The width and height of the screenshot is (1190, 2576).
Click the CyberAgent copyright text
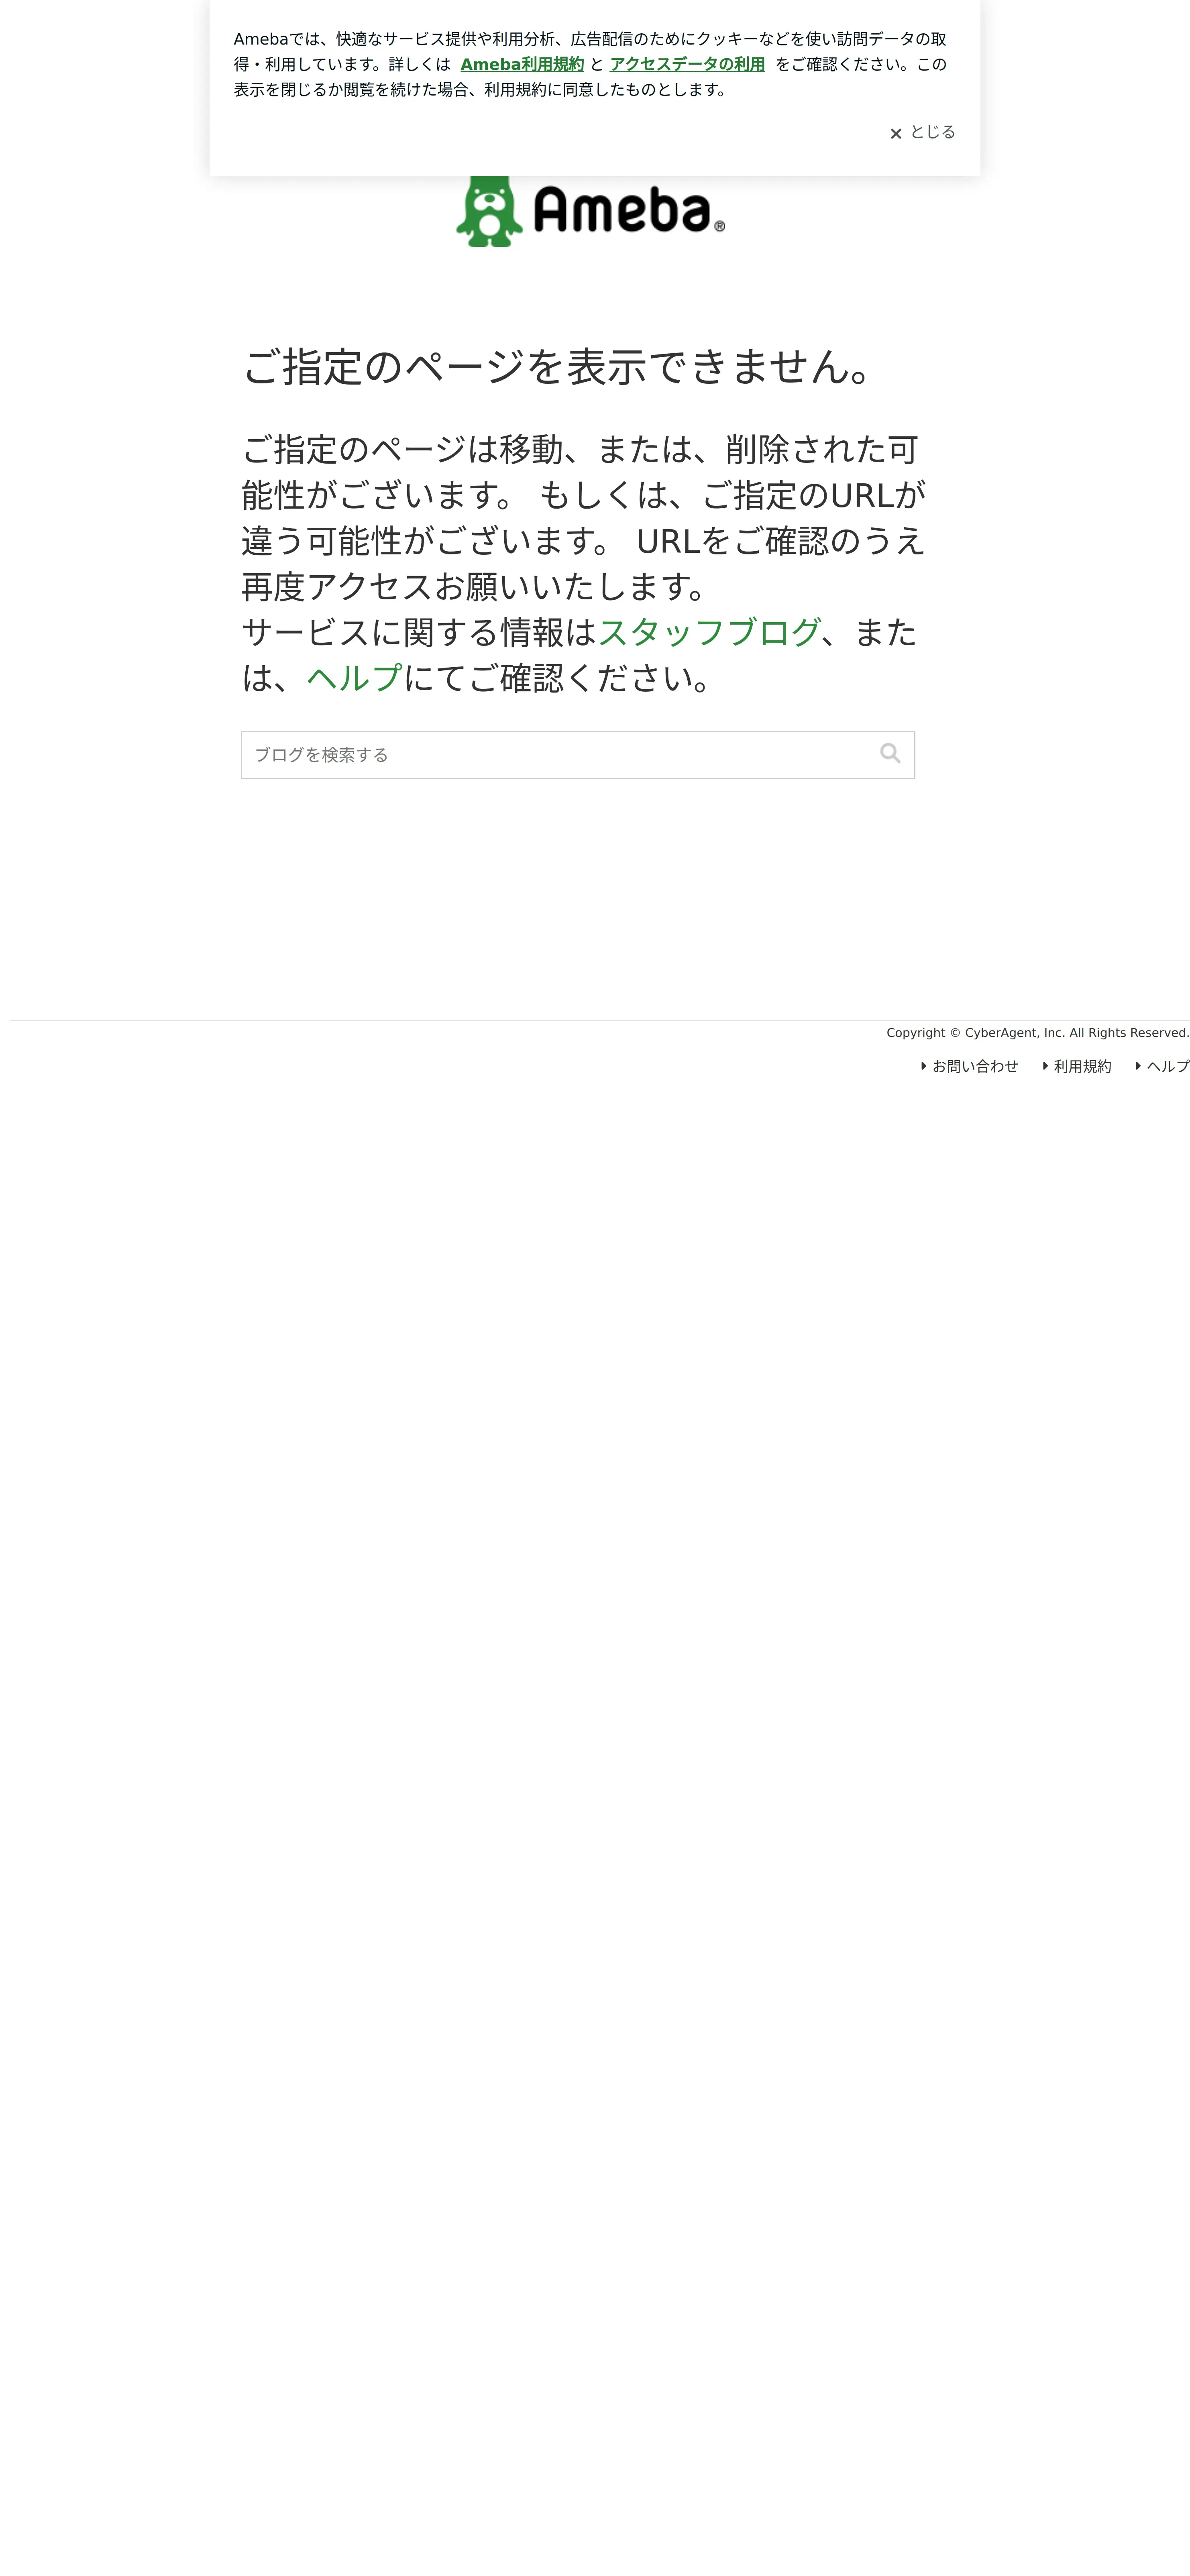click(1037, 1033)
